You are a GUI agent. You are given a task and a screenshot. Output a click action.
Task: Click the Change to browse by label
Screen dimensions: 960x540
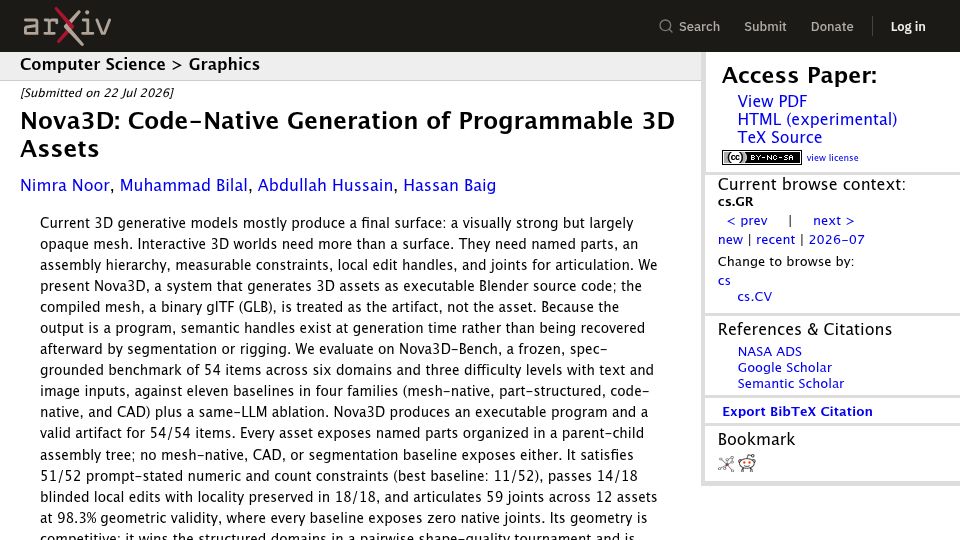pos(786,261)
